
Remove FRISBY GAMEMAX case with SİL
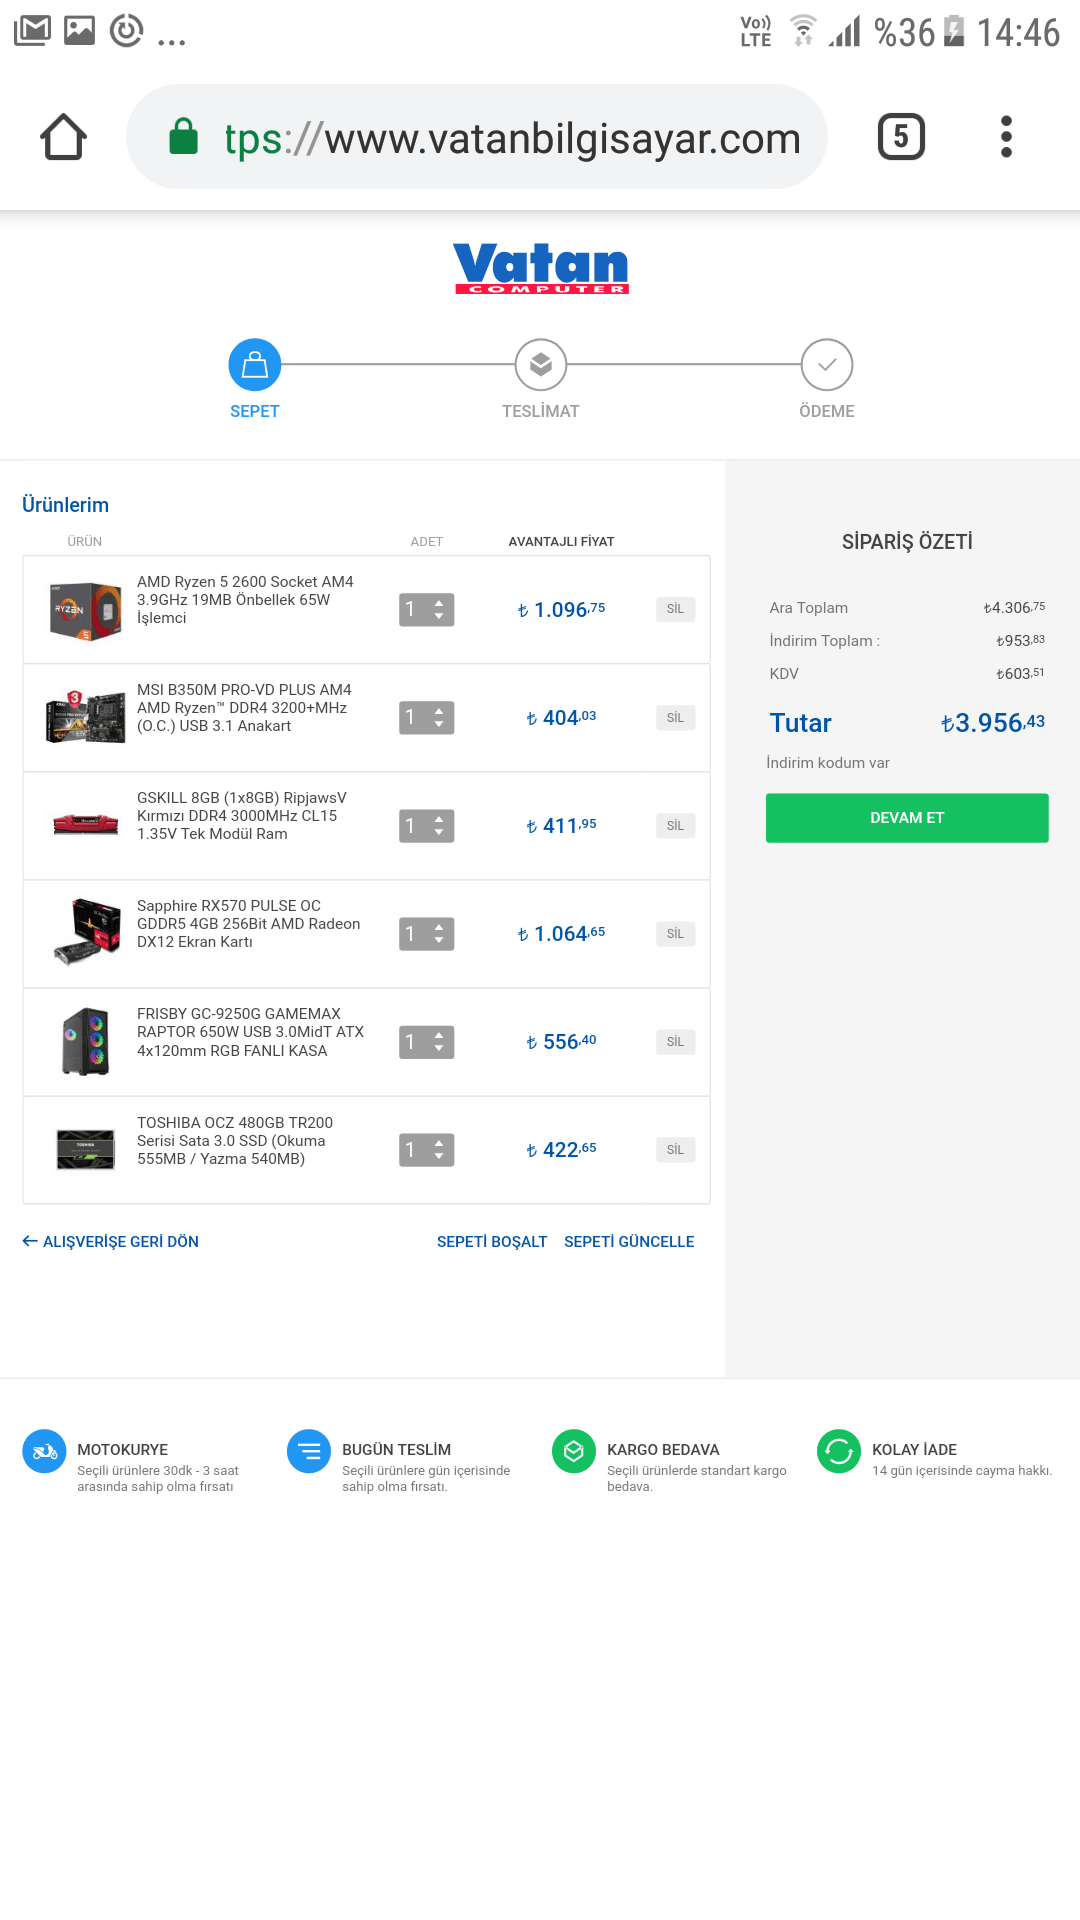(x=676, y=1041)
